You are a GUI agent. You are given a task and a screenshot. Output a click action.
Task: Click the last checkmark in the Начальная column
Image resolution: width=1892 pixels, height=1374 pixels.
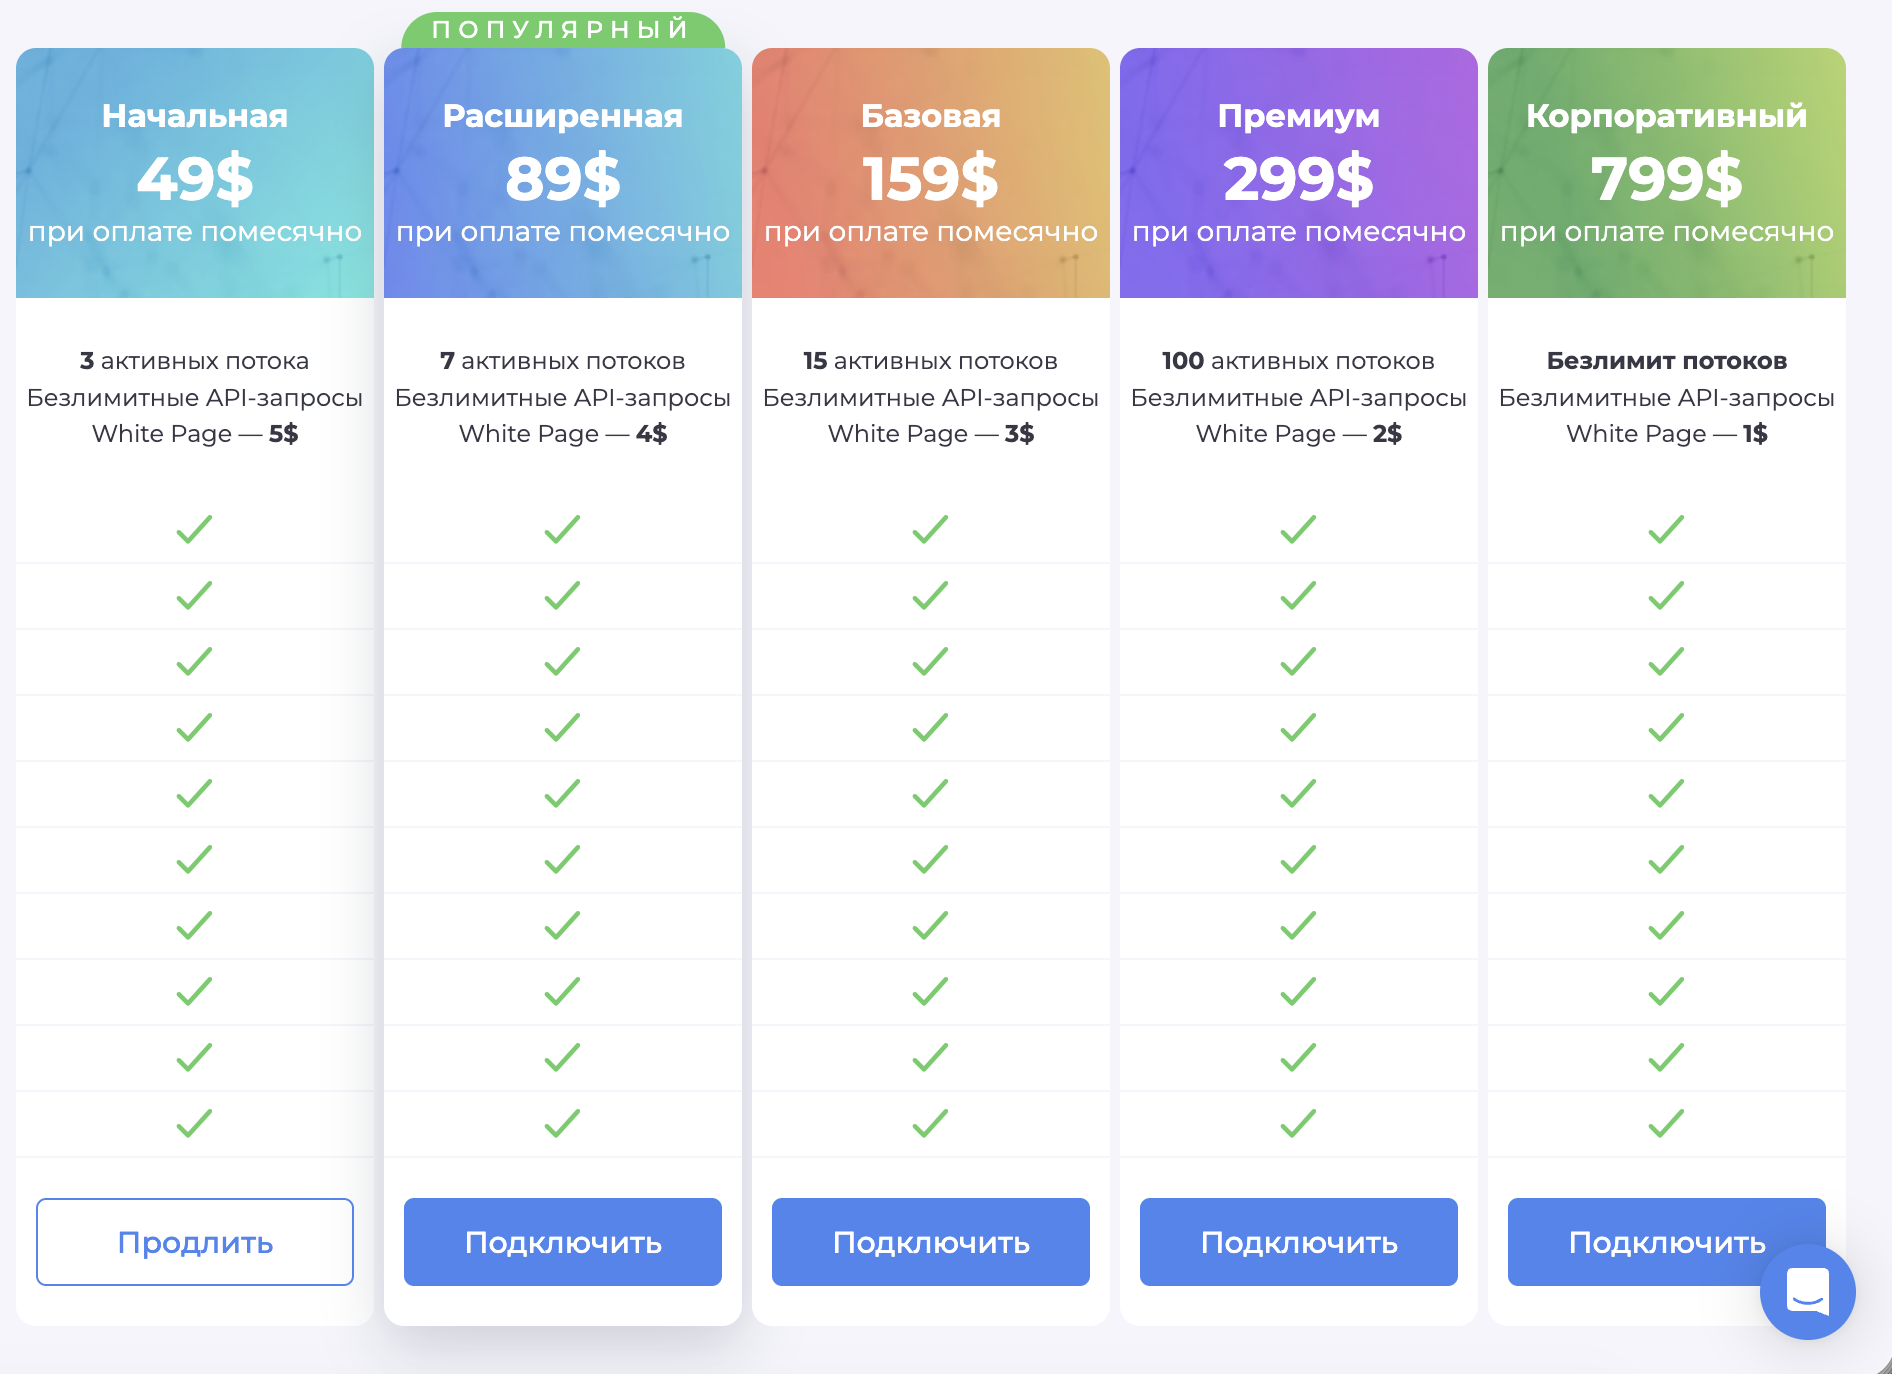point(195,1124)
